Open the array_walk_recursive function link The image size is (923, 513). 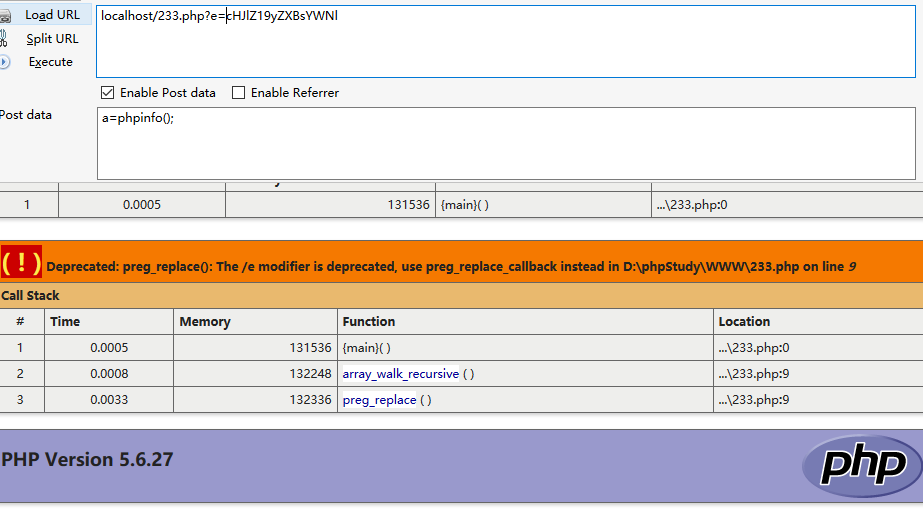point(400,374)
